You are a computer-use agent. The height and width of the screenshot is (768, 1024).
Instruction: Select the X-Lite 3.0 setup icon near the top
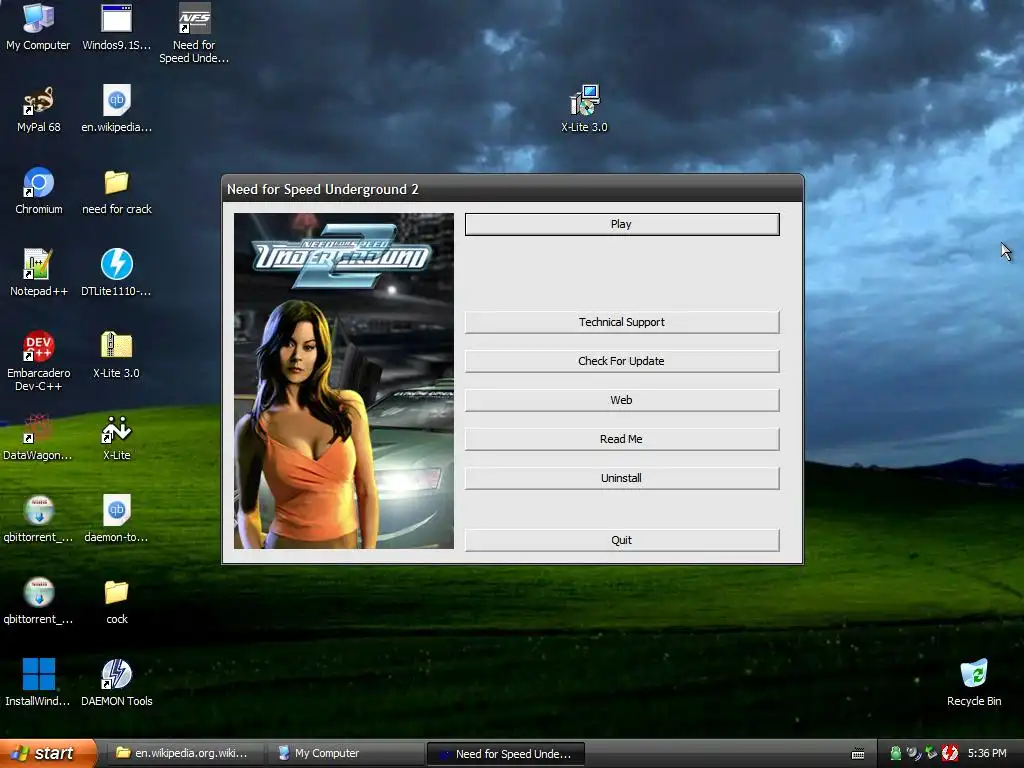[x=584, y=109]
